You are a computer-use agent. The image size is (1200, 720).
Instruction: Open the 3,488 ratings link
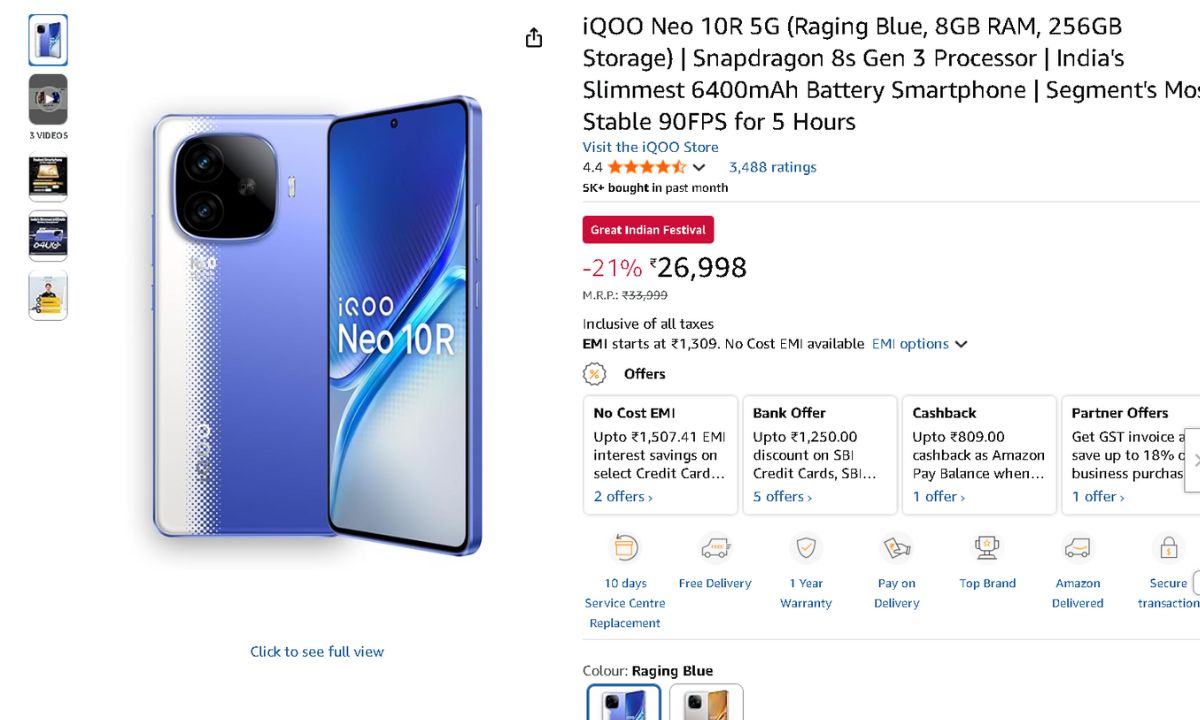[x=772, y=167]
